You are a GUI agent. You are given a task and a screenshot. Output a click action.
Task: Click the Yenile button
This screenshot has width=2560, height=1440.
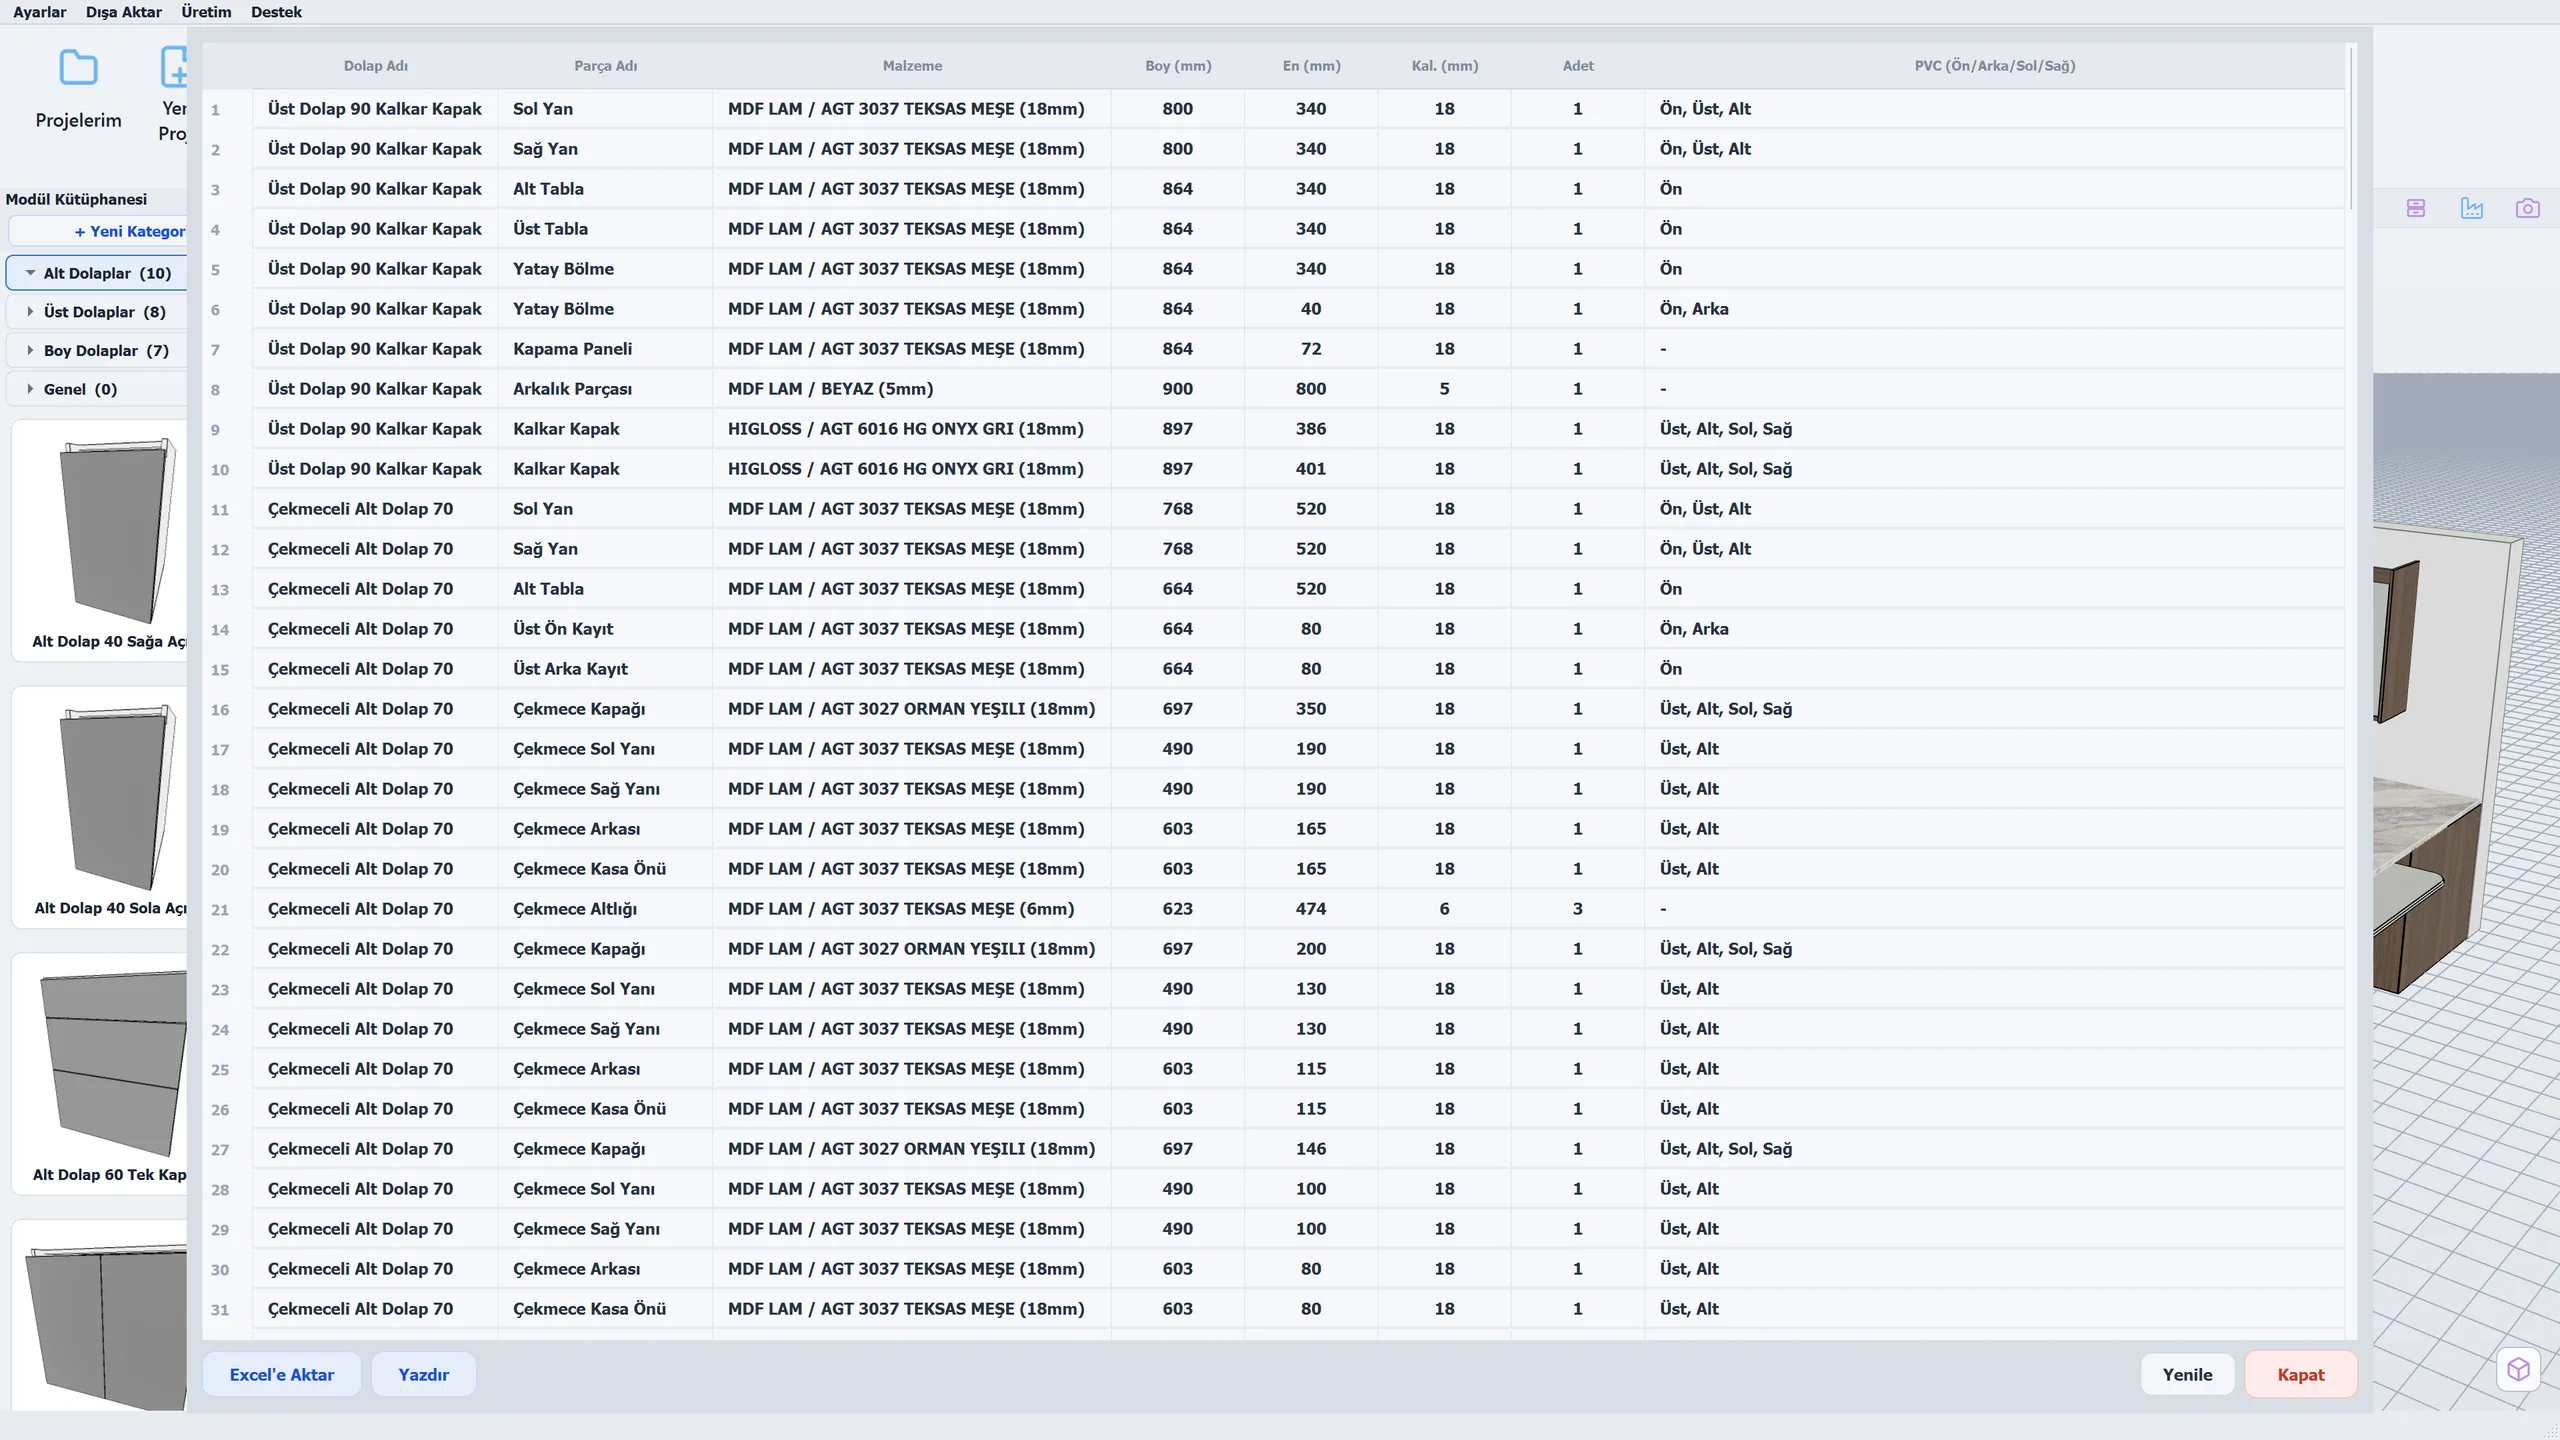coord(2187,1375)
